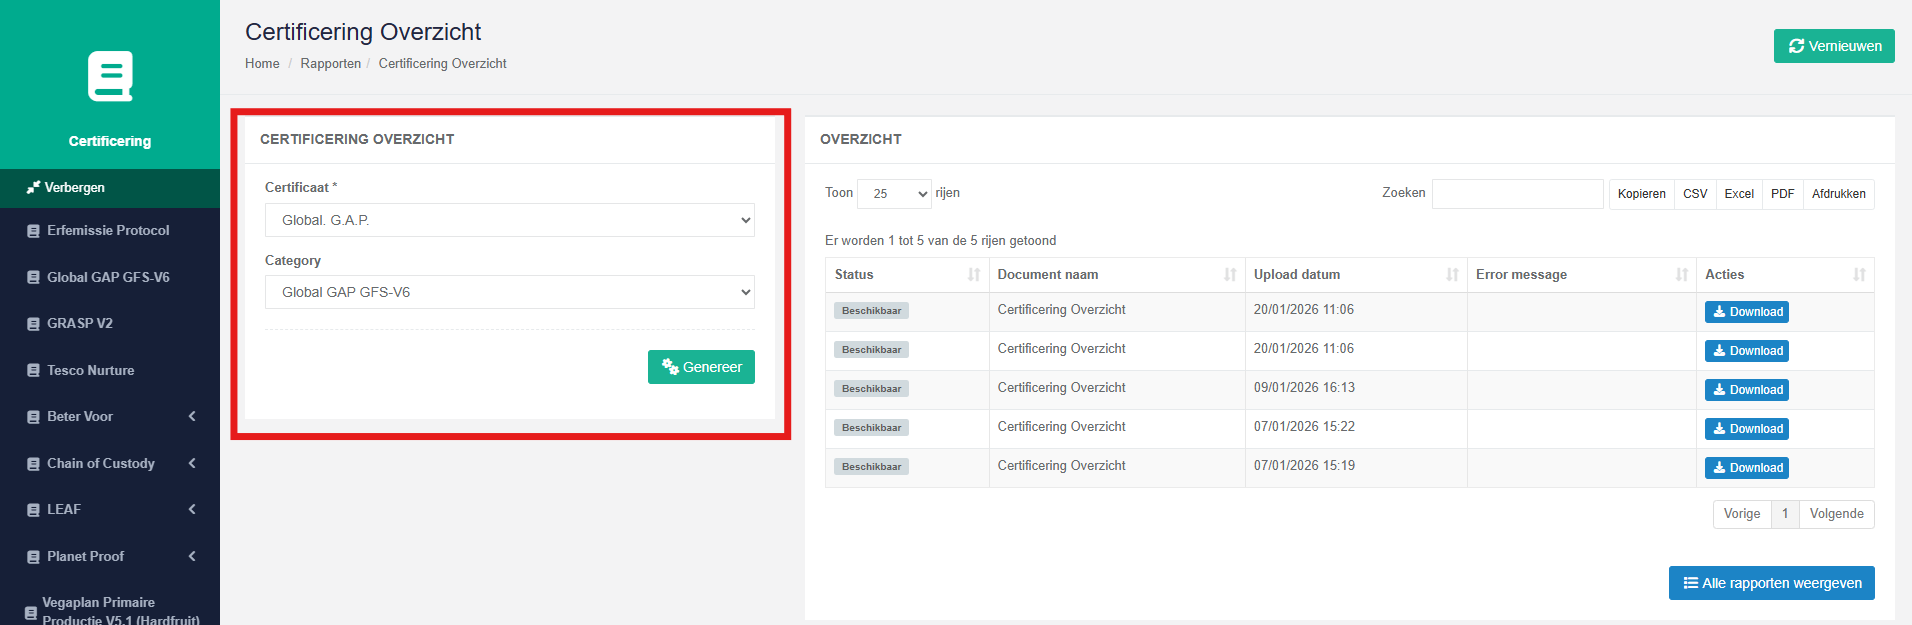The image size is (1912, 625).
Task: Select page 1 in pagination
Action: (x=1785, y=514)
